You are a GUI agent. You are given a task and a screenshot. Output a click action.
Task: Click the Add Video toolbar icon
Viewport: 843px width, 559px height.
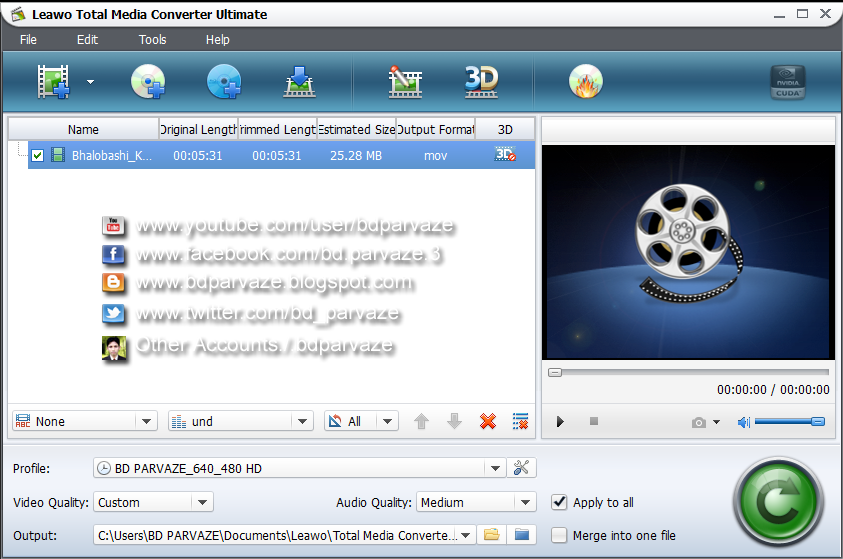53,82
